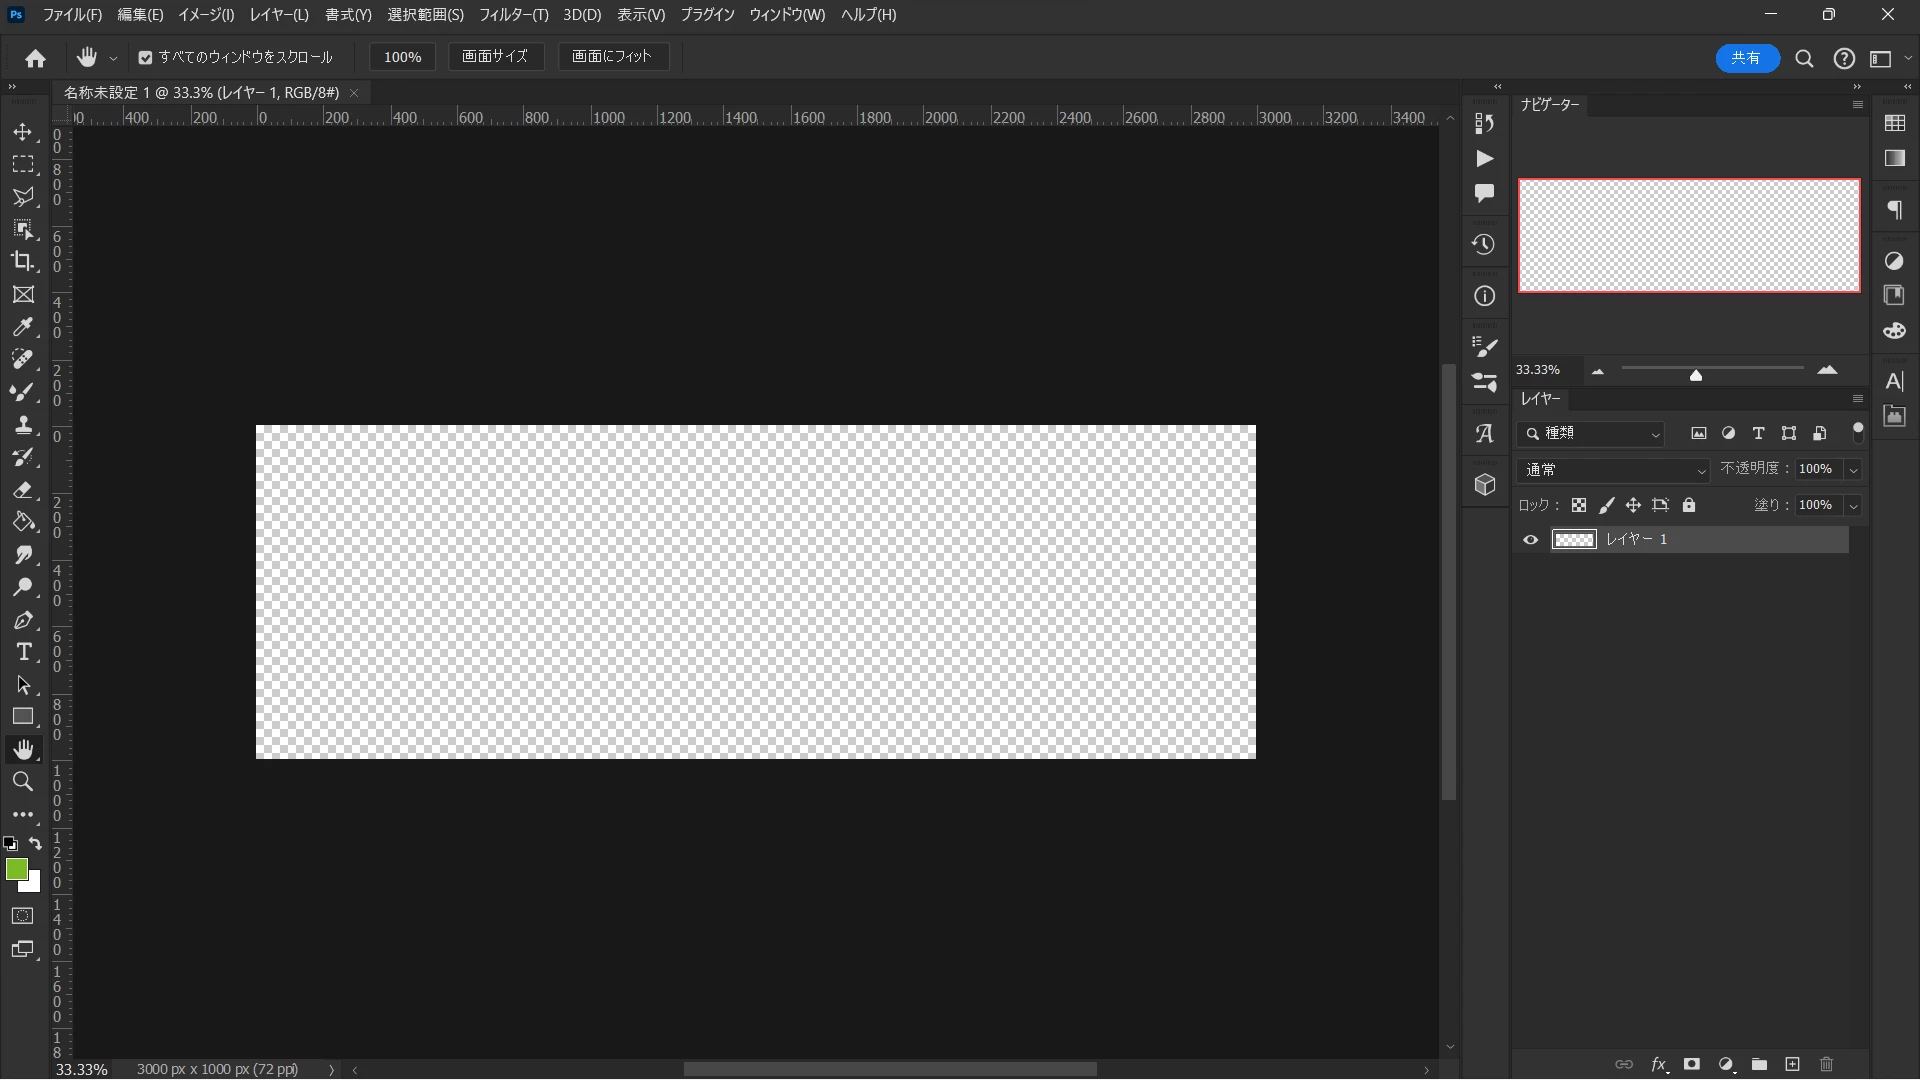Open the History panel icon

[x=1484, y=245]
